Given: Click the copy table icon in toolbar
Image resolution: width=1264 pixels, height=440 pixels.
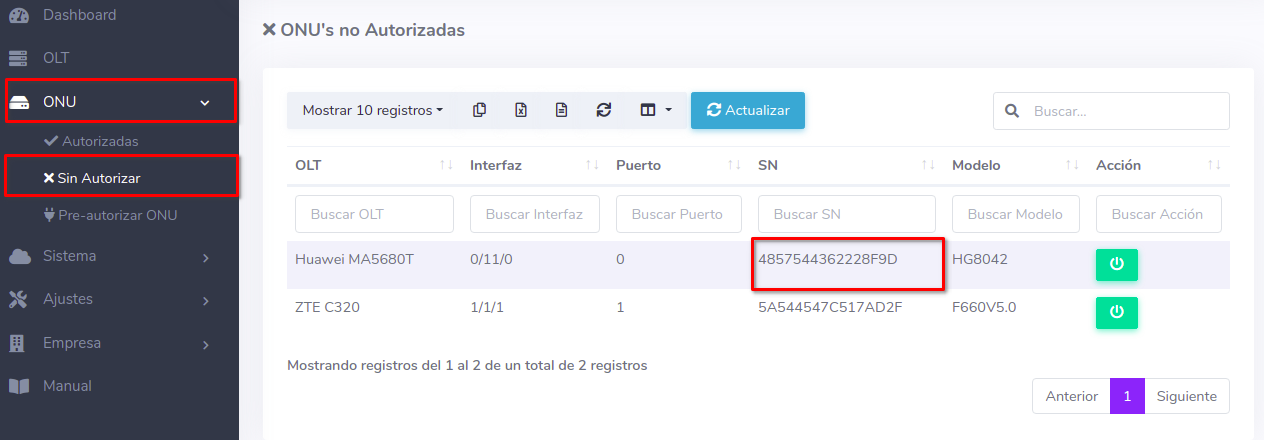Looking at the screenshot, I should point(480,111).
